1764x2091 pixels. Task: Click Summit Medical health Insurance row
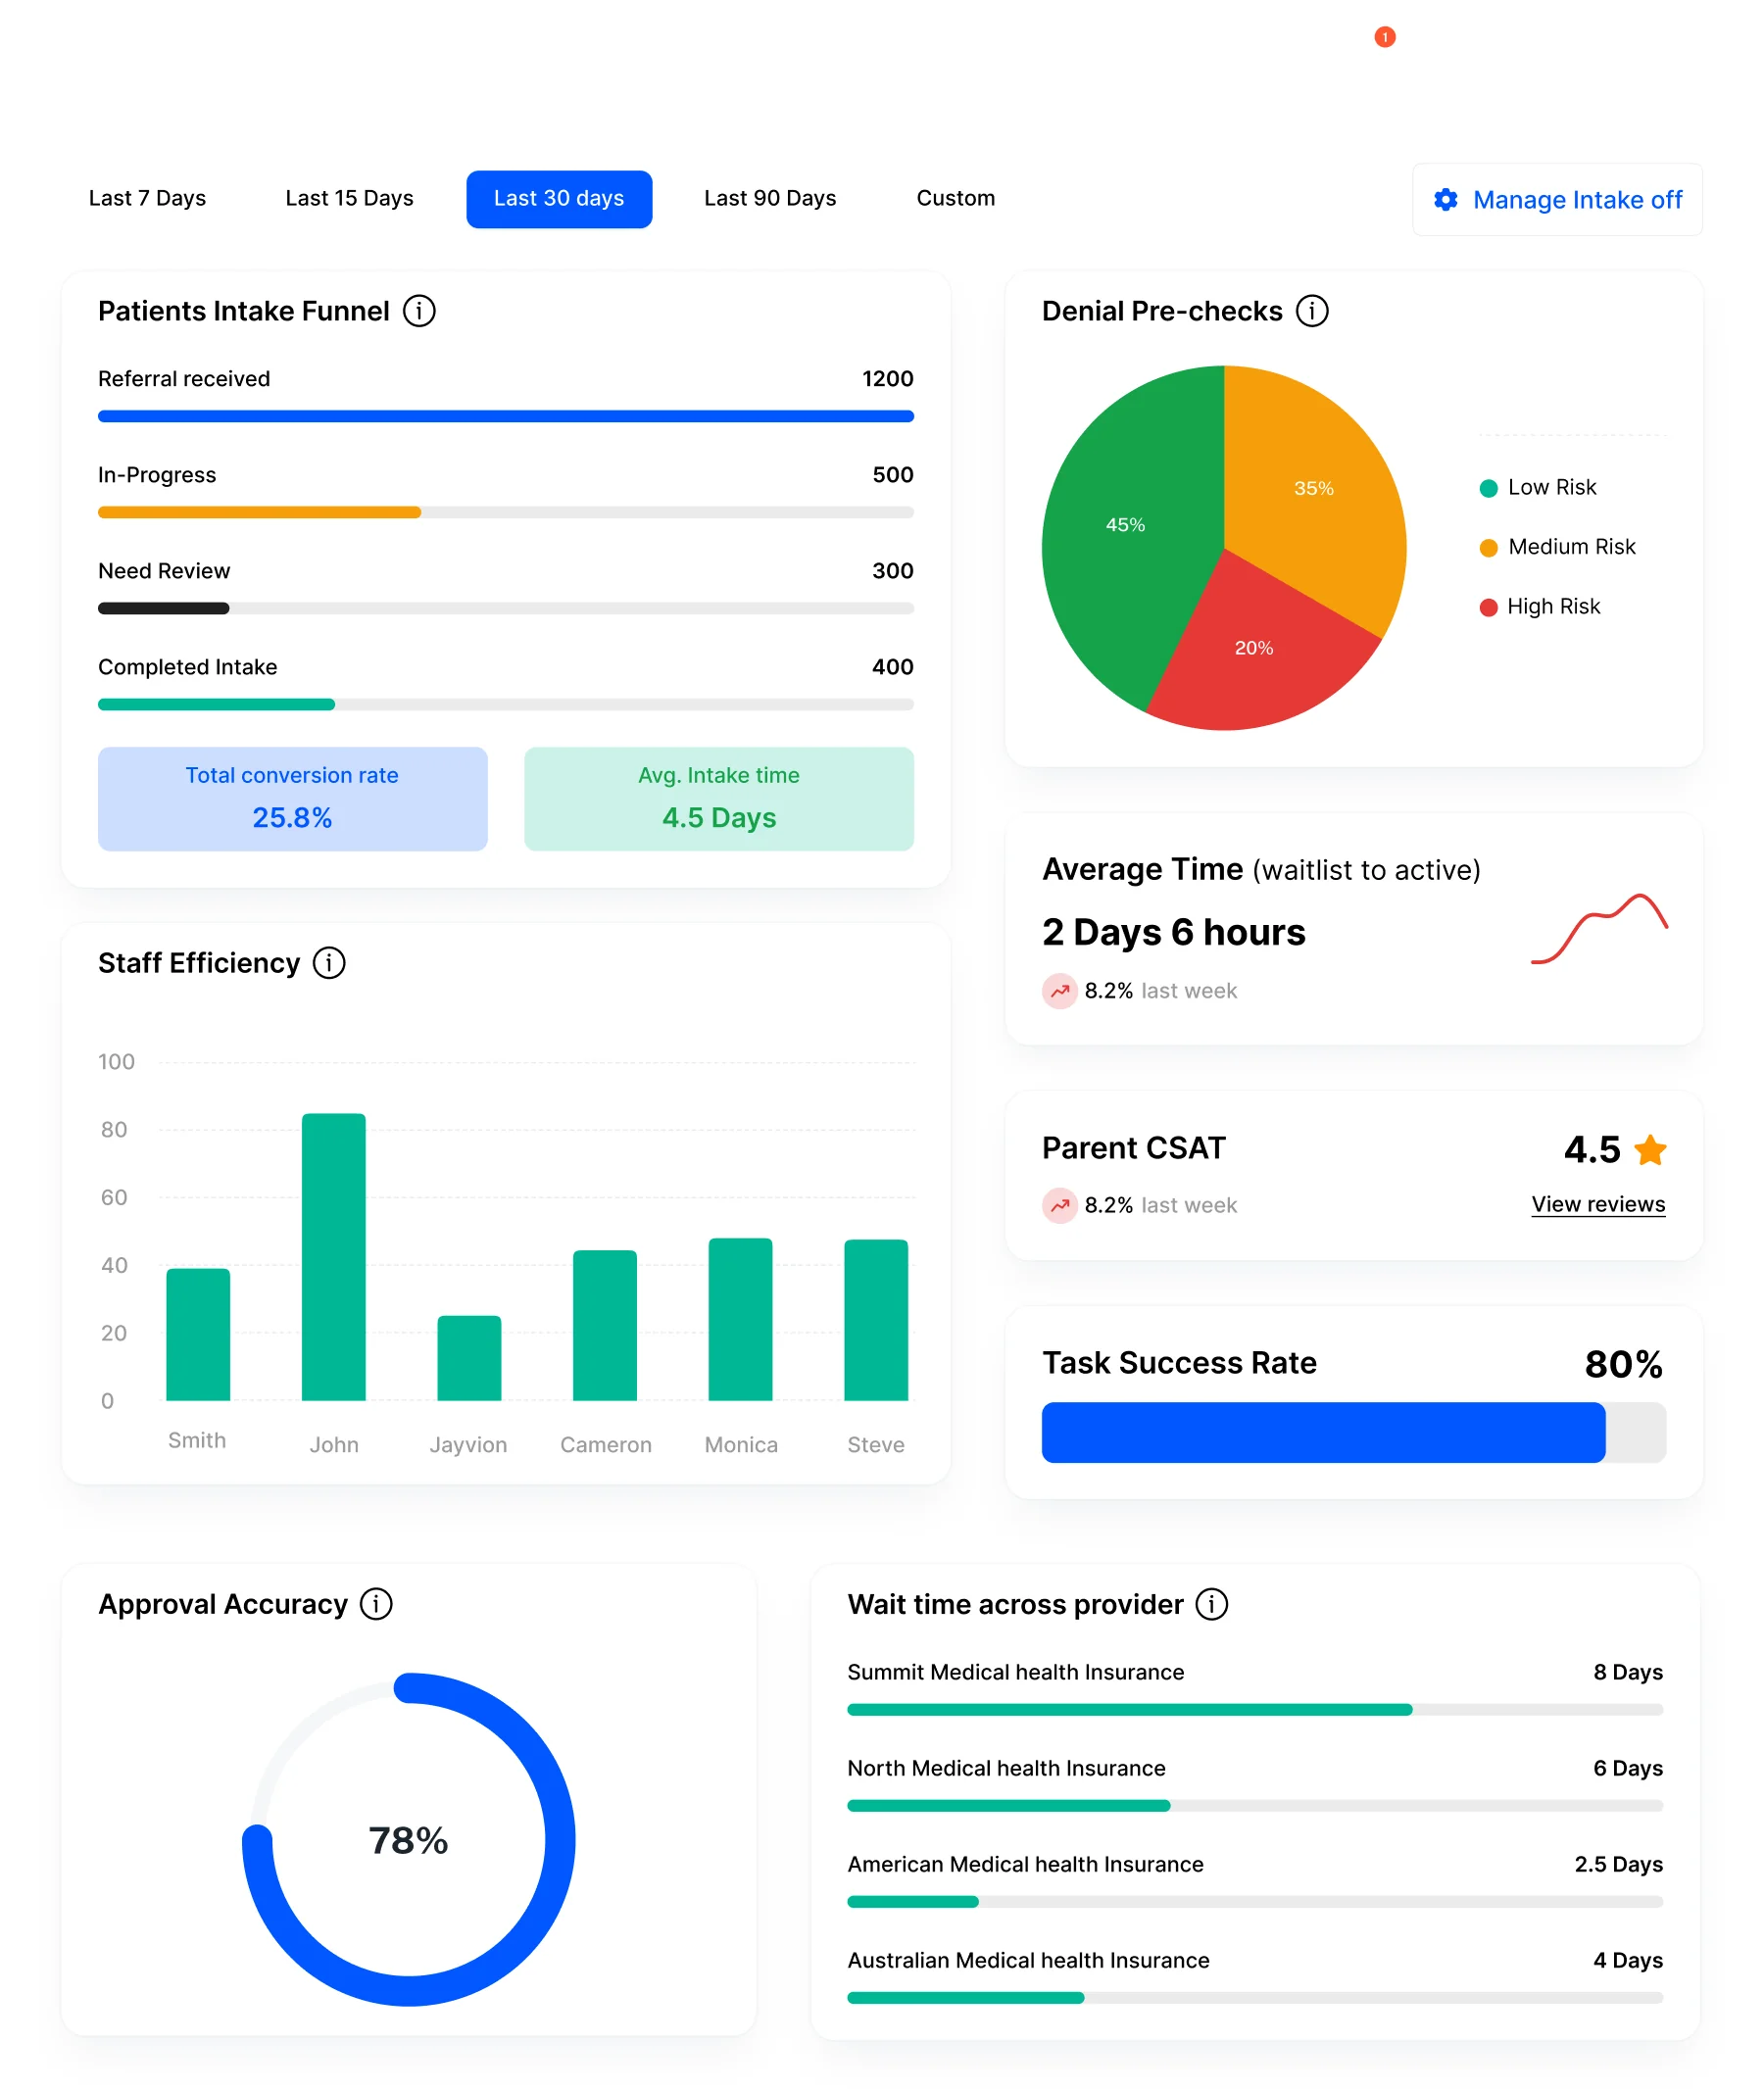[x=1255, y=1687]
